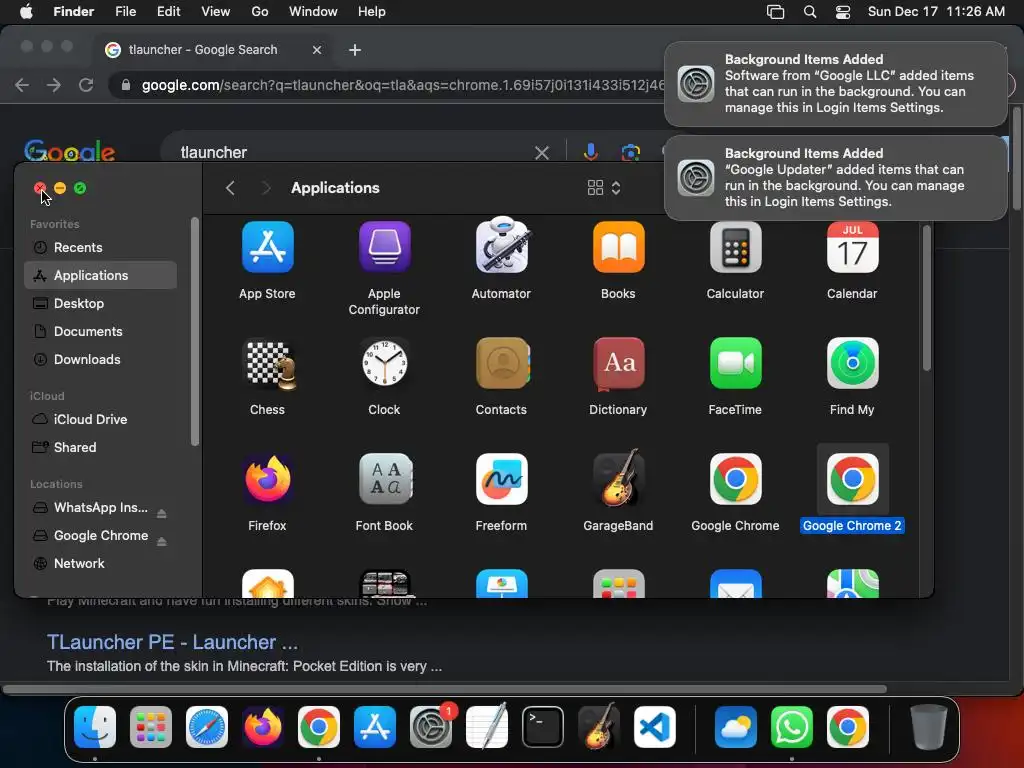Select the Google Chrome 2 app icon
Screen dimensions: 1024x768
point(852,479)
